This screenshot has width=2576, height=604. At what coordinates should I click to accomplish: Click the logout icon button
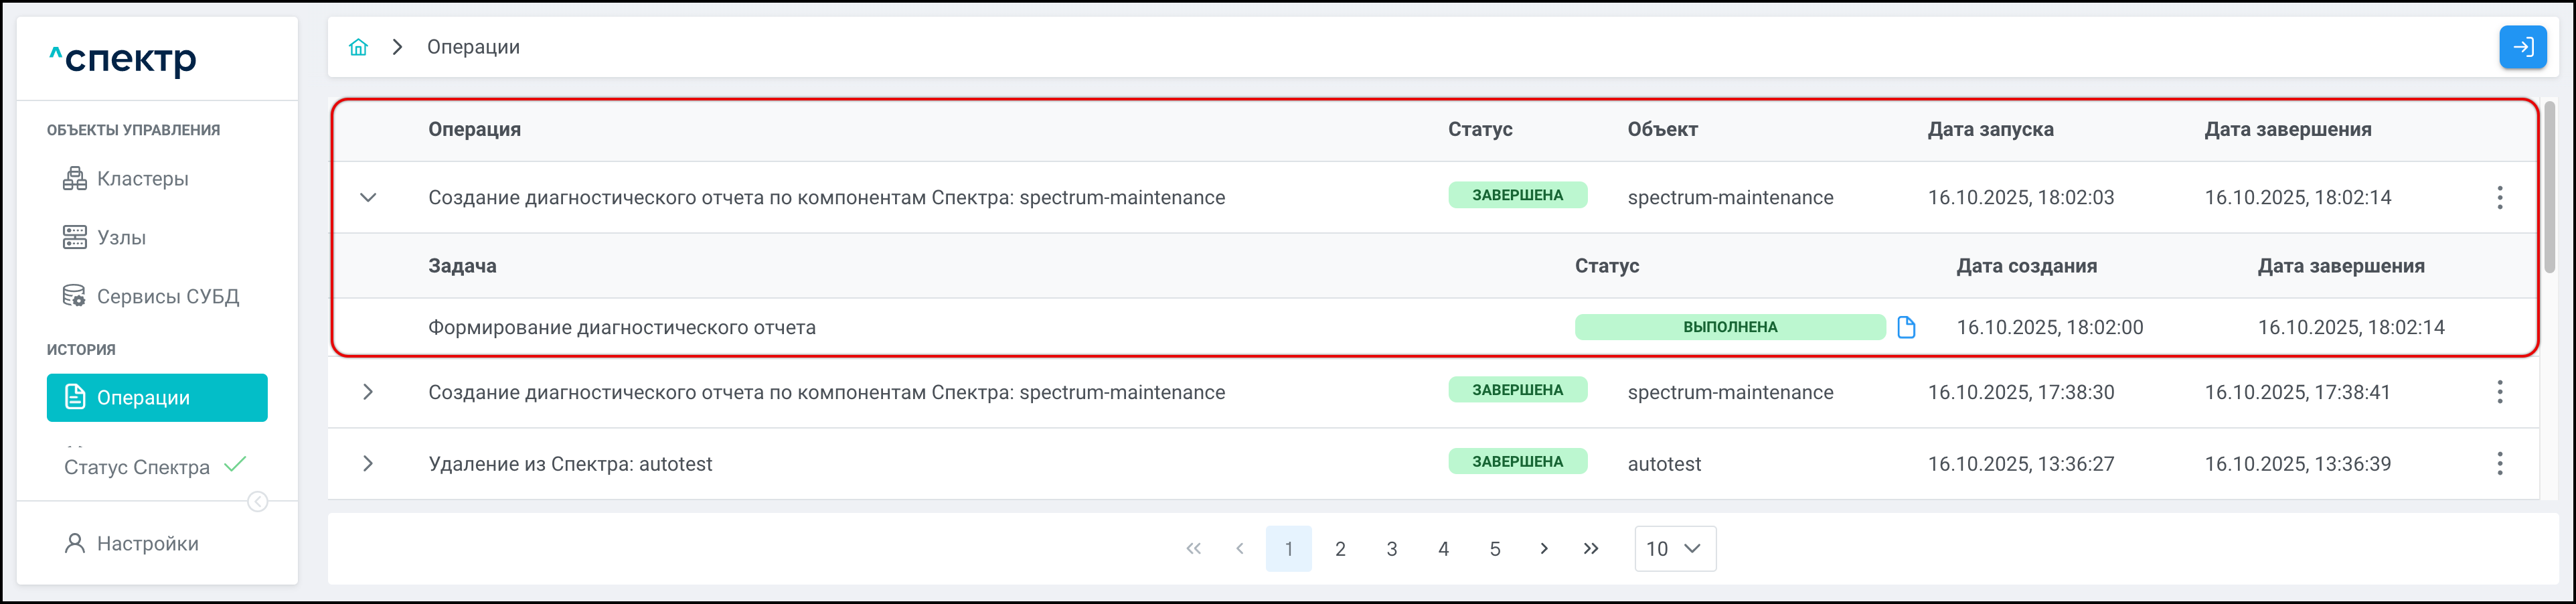tap(2522, 47)
